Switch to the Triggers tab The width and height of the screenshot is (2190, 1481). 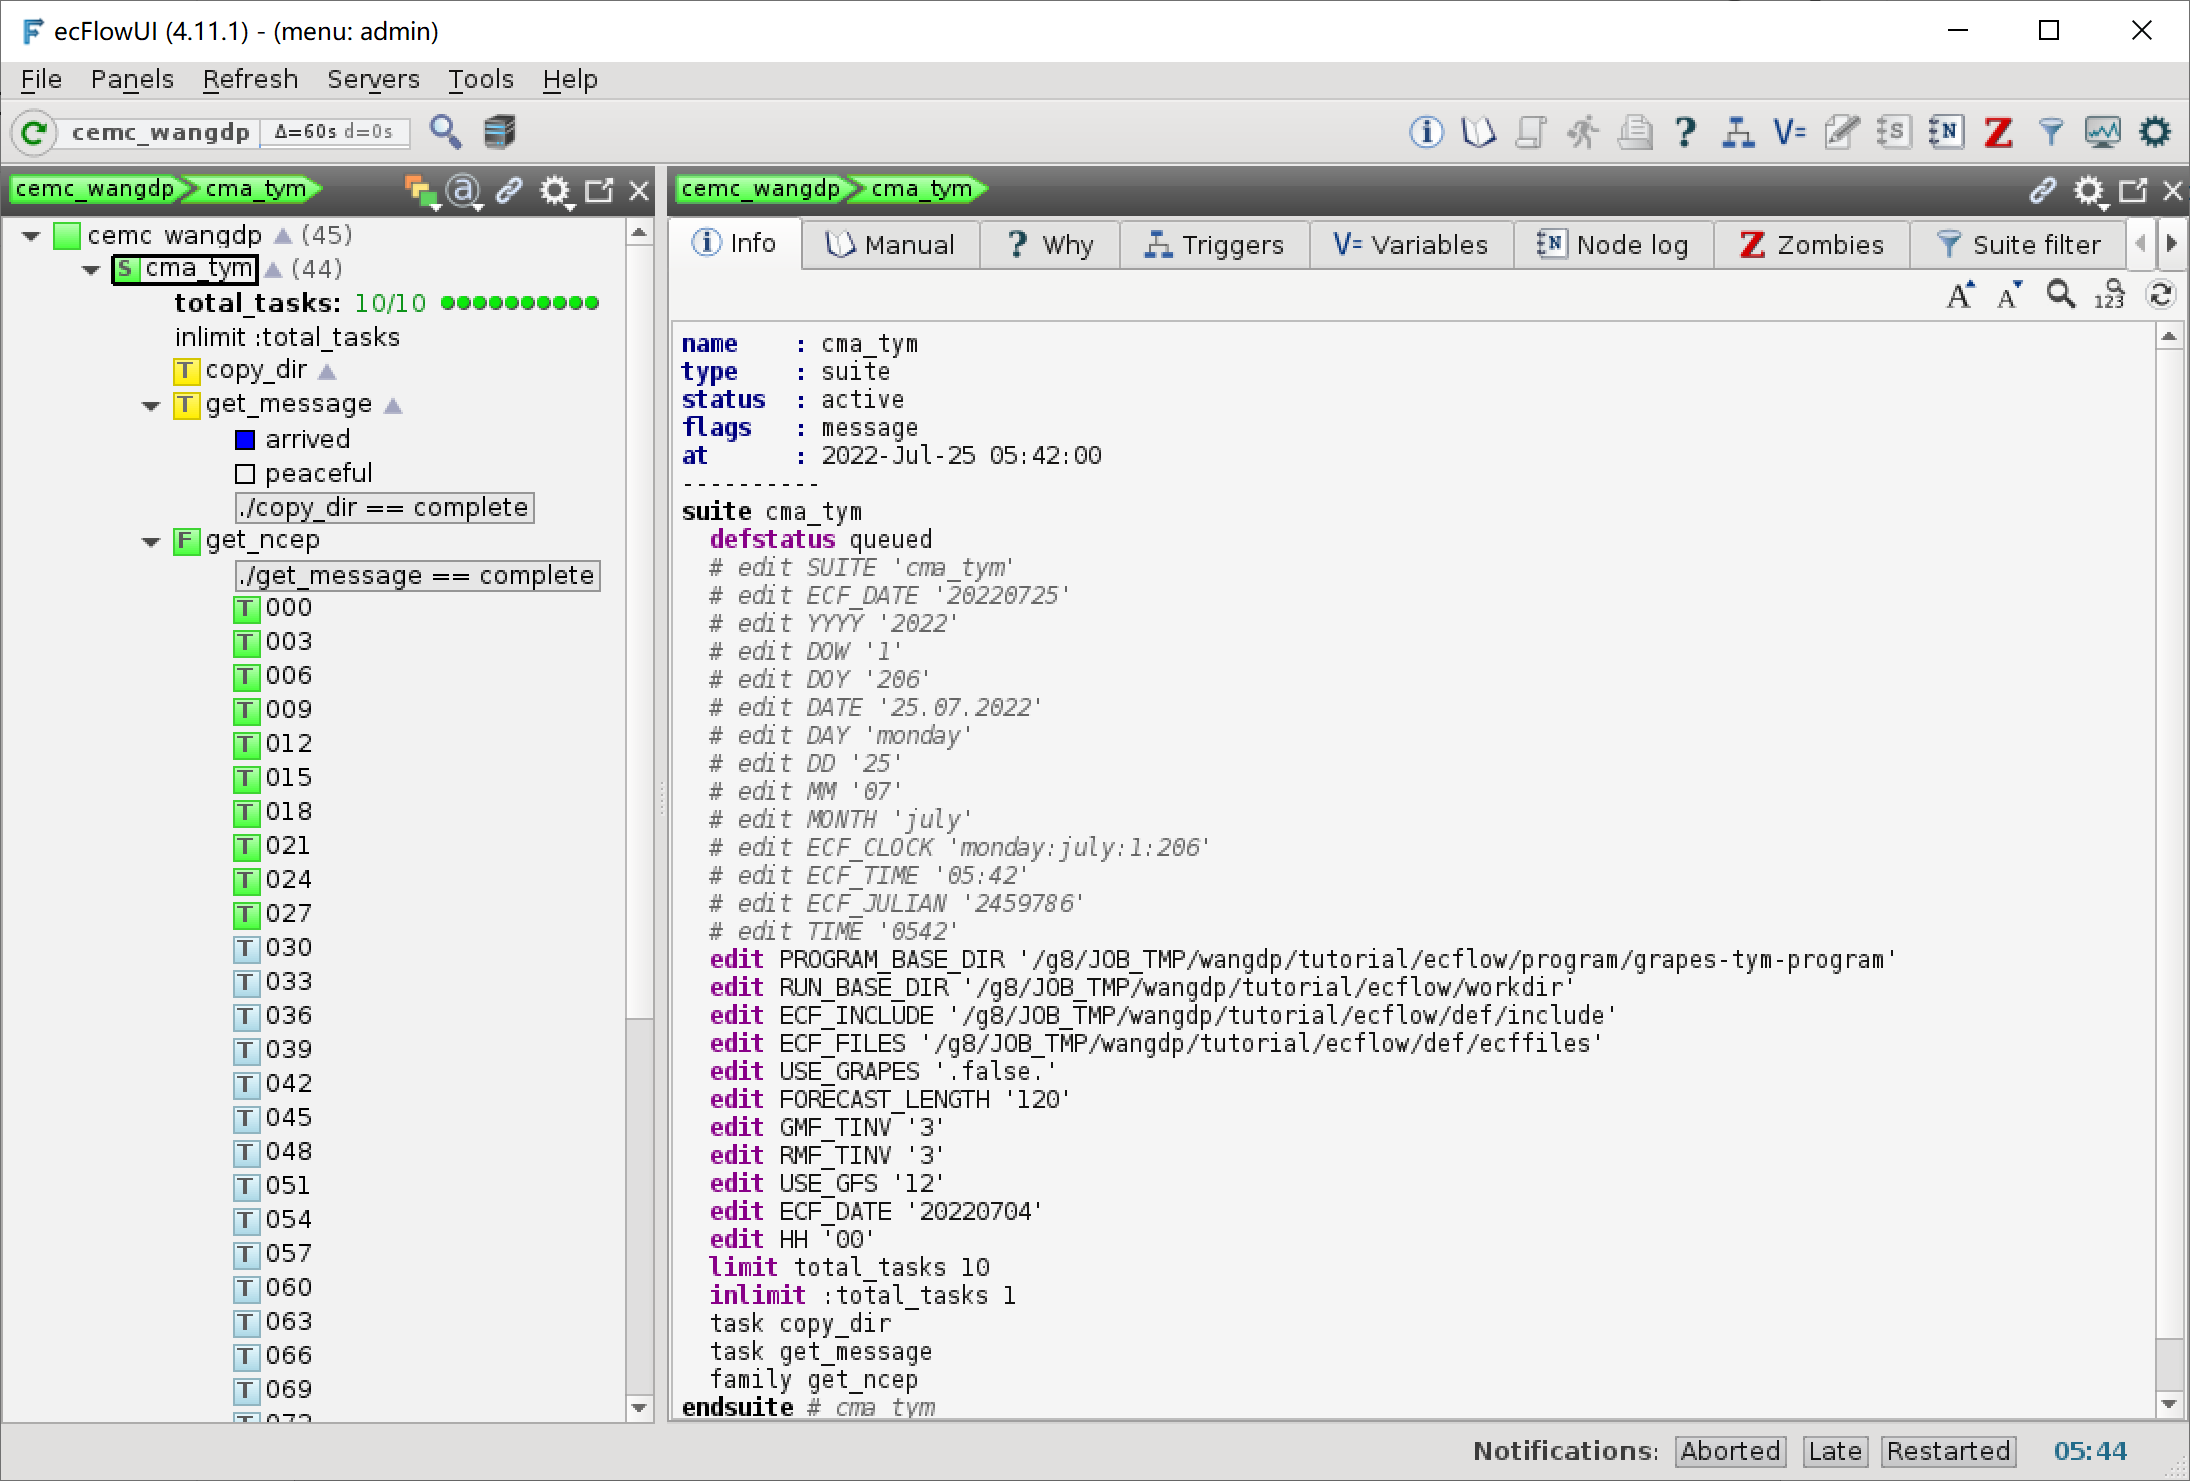tap(1214, 245)
